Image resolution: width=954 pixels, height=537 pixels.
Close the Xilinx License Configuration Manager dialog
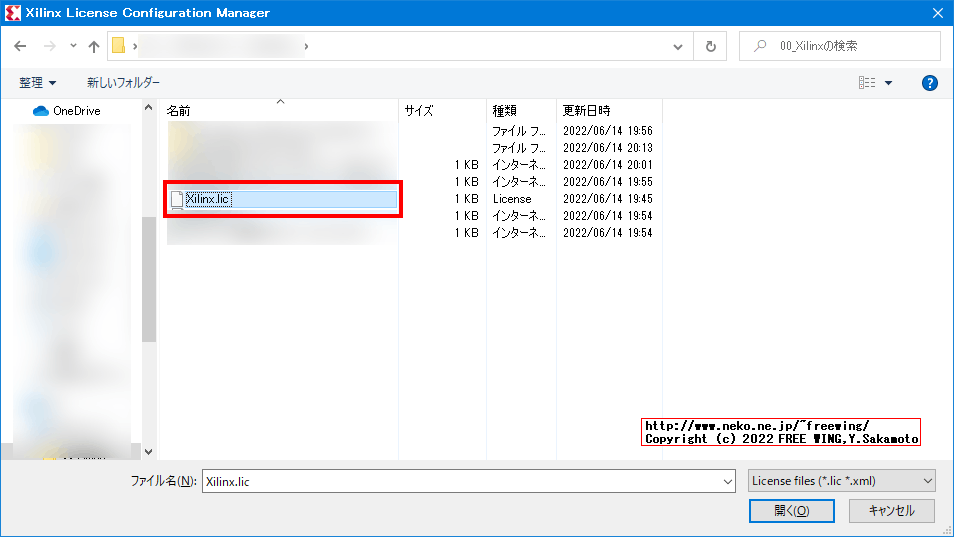click(x=938, y=13)
